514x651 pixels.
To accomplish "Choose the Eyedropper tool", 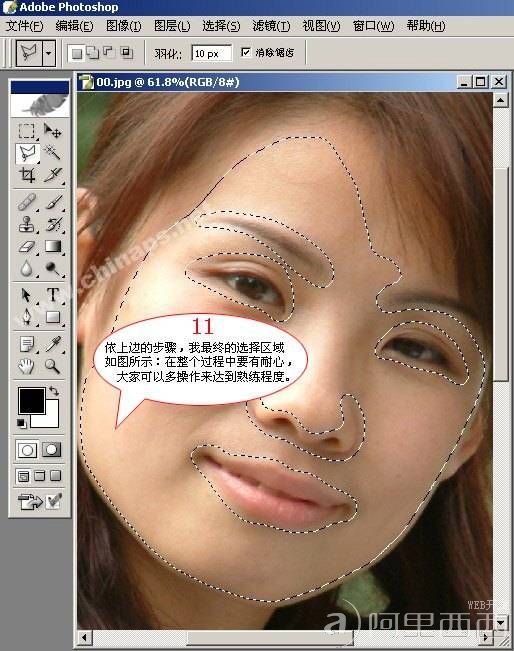I will pos(52,343).
